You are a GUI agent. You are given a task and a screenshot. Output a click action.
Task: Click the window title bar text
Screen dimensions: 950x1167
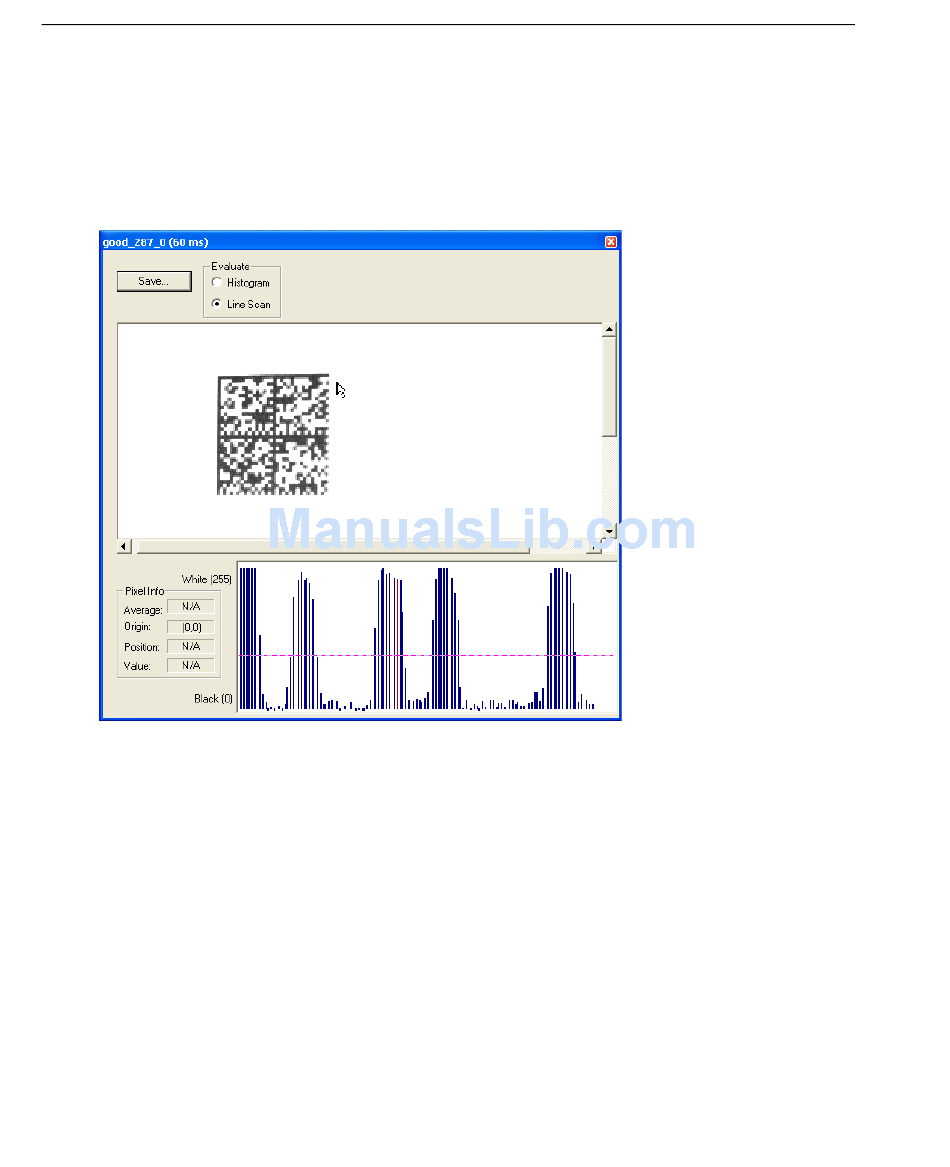pyautogui.click(x=156, y=242)
